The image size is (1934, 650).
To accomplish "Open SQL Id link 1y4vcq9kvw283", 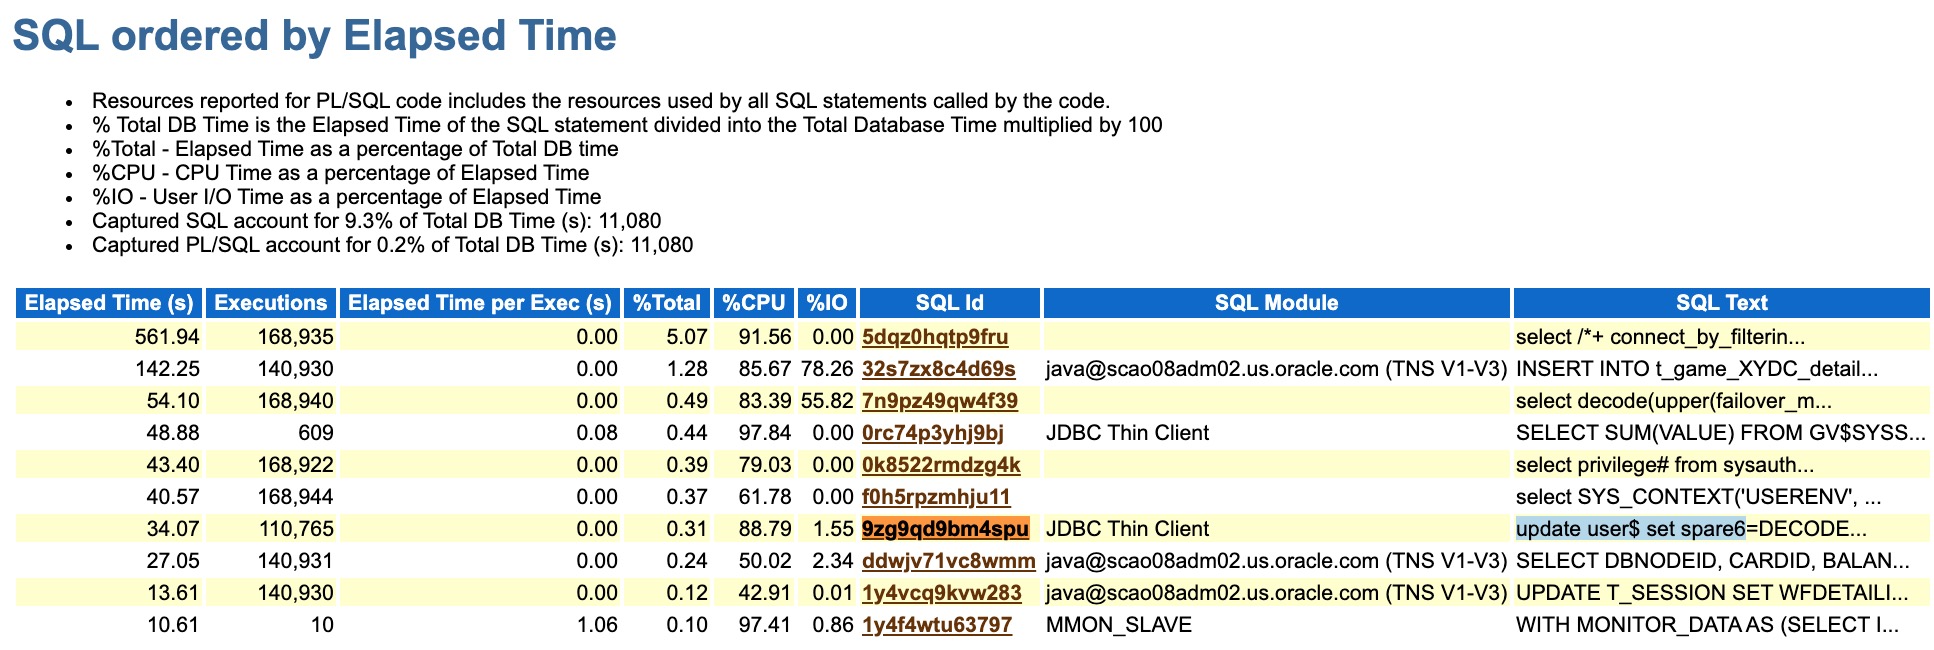I will 942,593.
